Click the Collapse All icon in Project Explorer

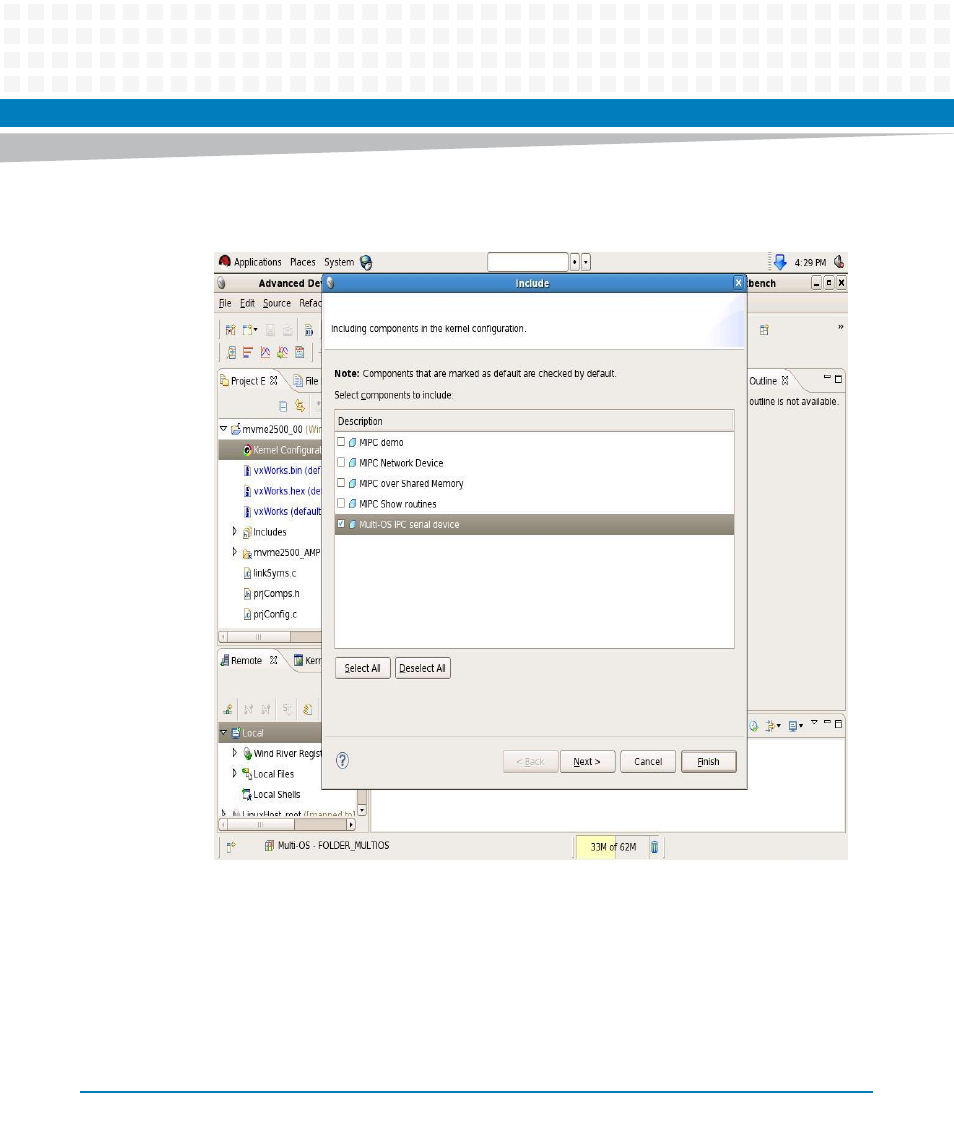point(283,406)
